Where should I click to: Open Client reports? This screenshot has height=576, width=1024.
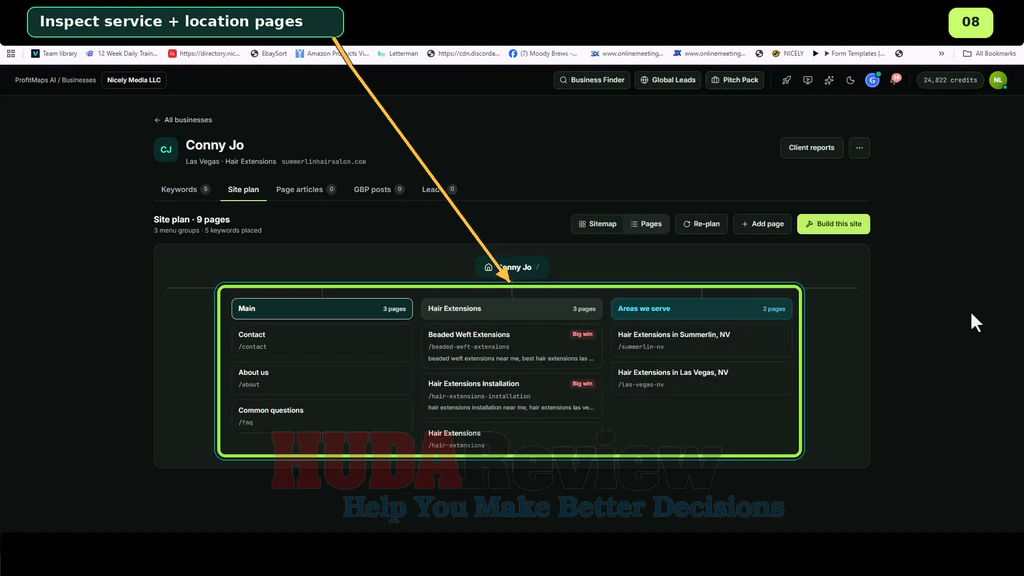pos(811,148)
